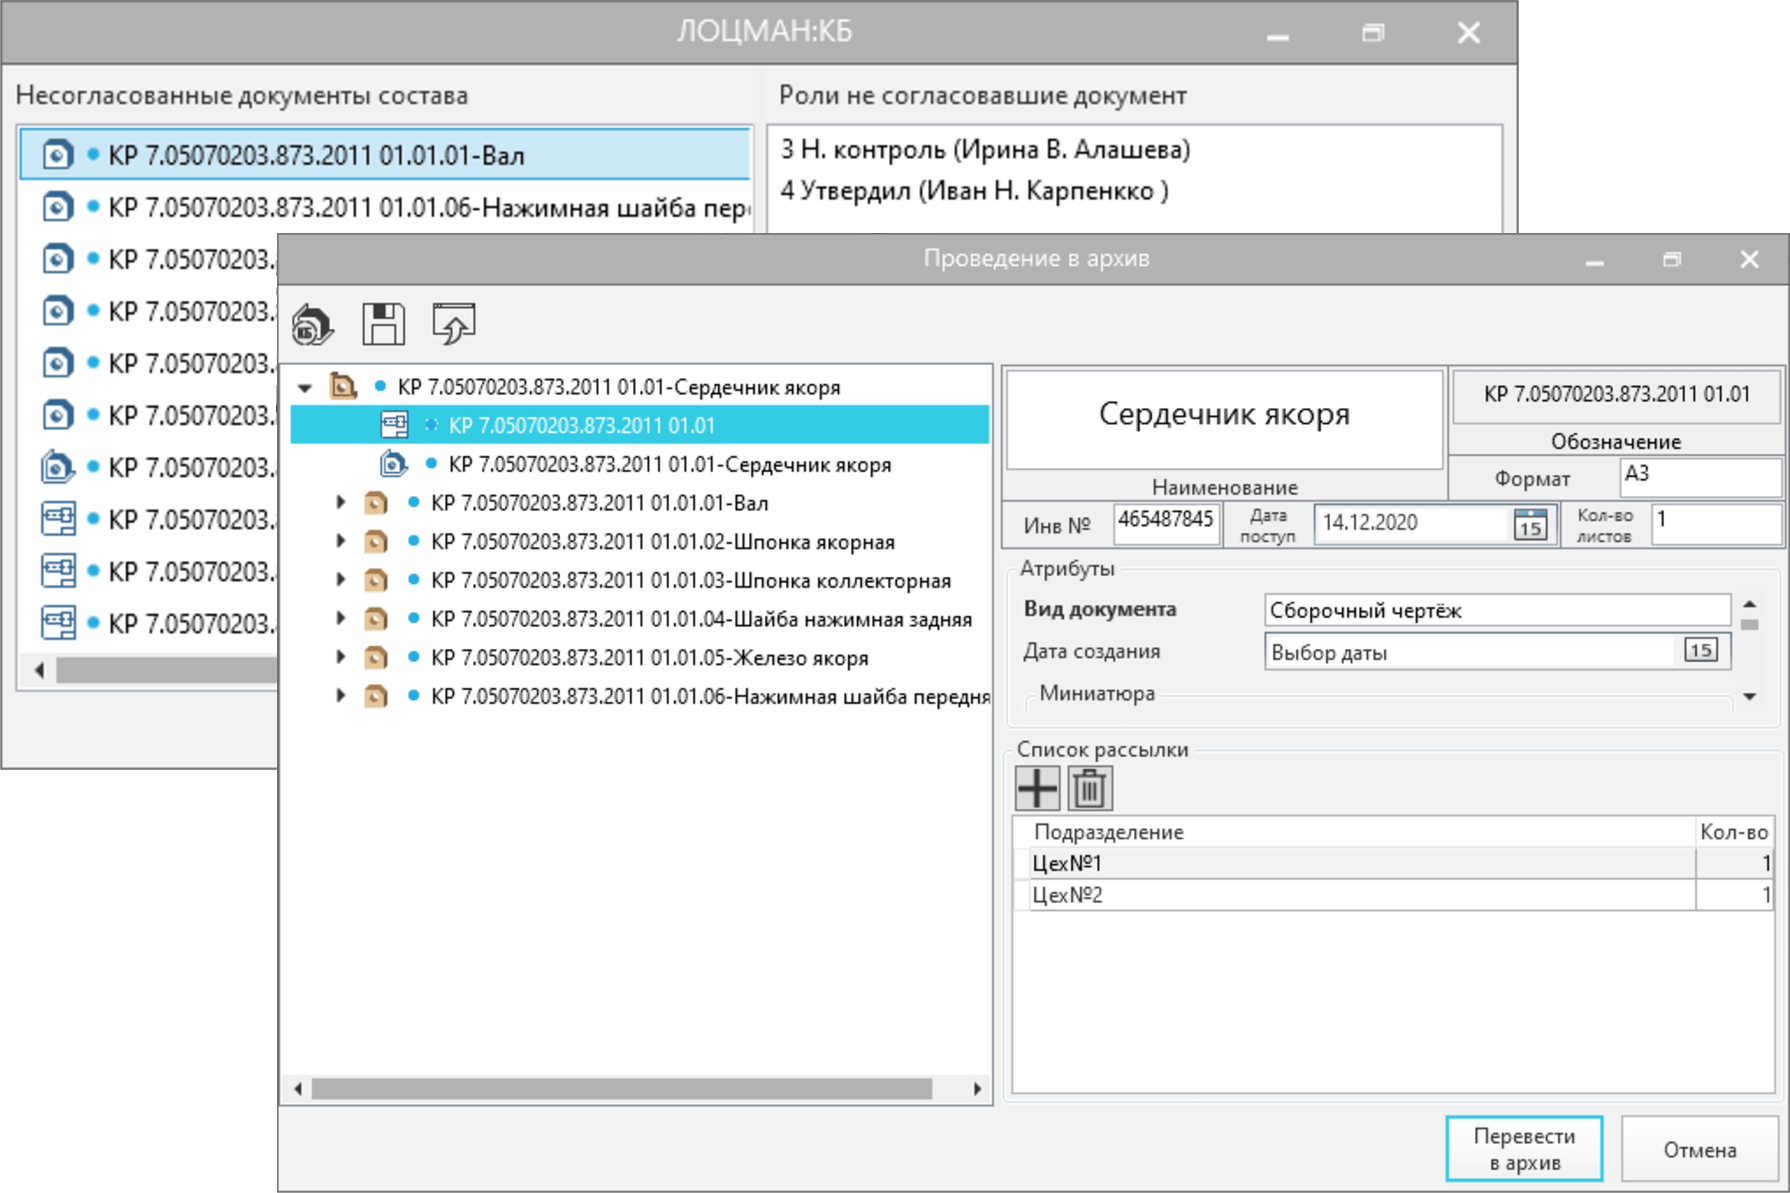Image resolution: width=1790 pixels, height=1193 pixels.
Task: Click document icon of 01.01.01-Вал in ЛОЦМАН:КБ list
Action: coord(58,155)
